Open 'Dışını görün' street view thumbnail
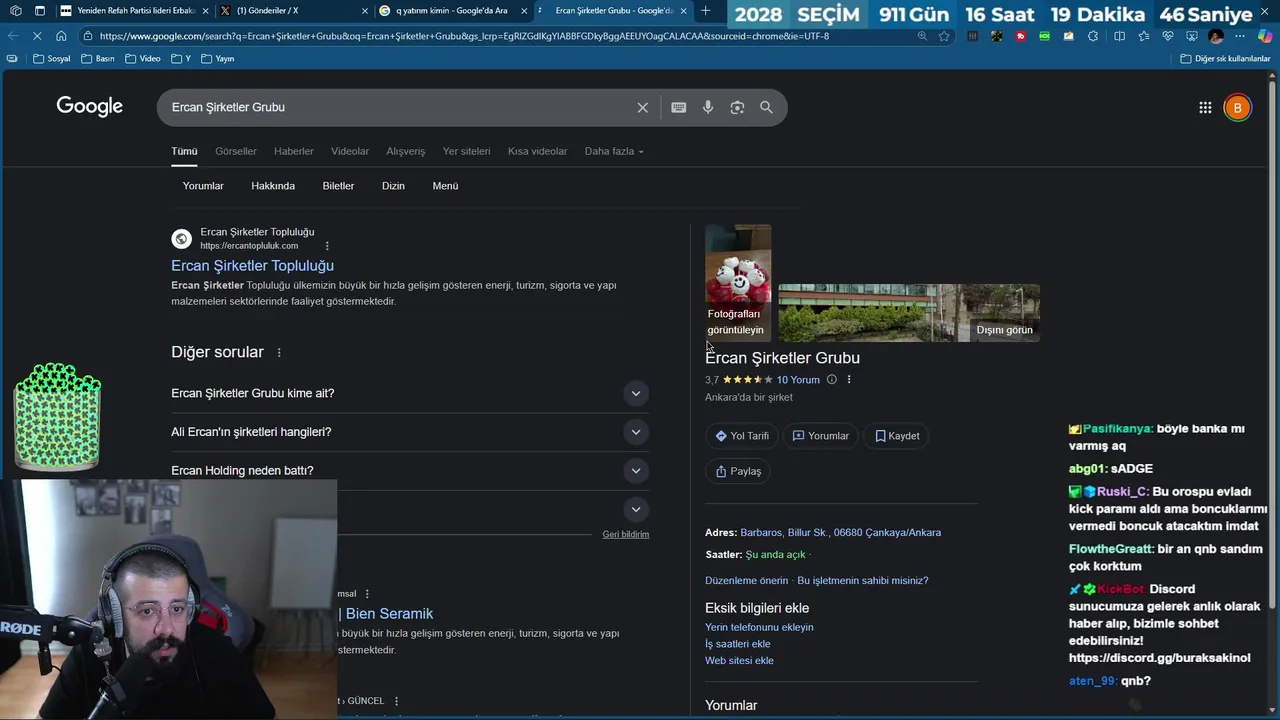This screenshot has height=720, width=1280. 909,313
